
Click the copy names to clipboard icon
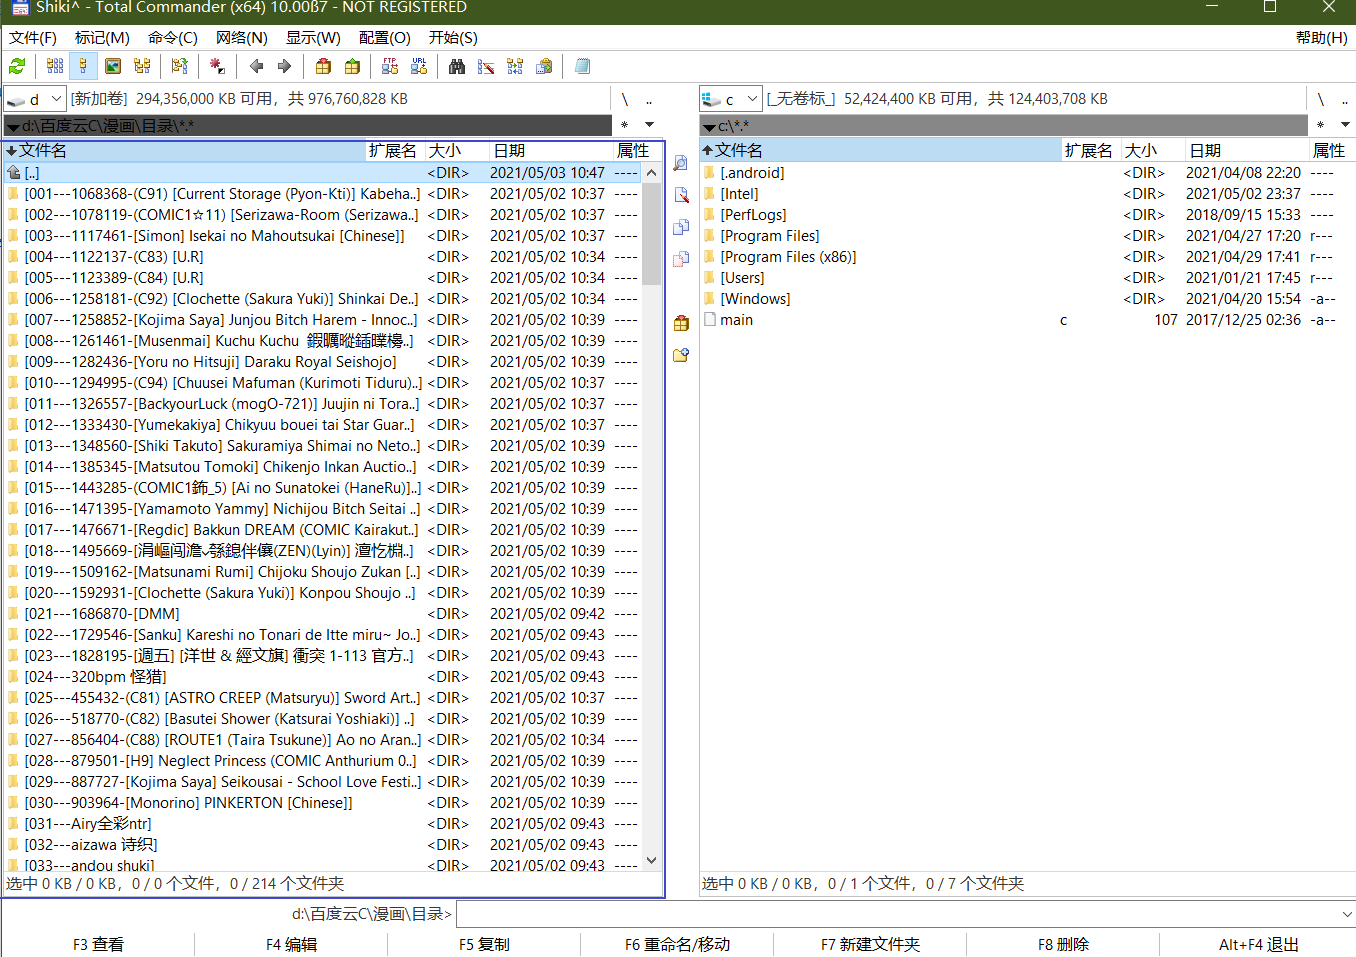544,66
